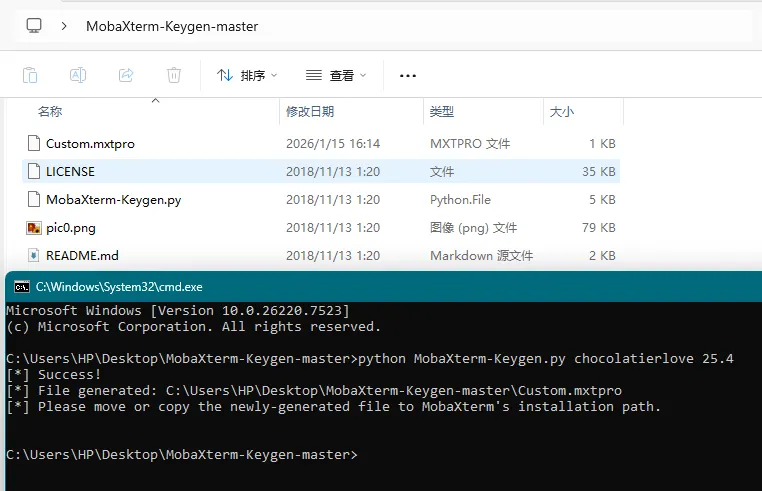762x491 pixels.
Task: Click the Share icon in toolbar
Action: click(126, 75)
